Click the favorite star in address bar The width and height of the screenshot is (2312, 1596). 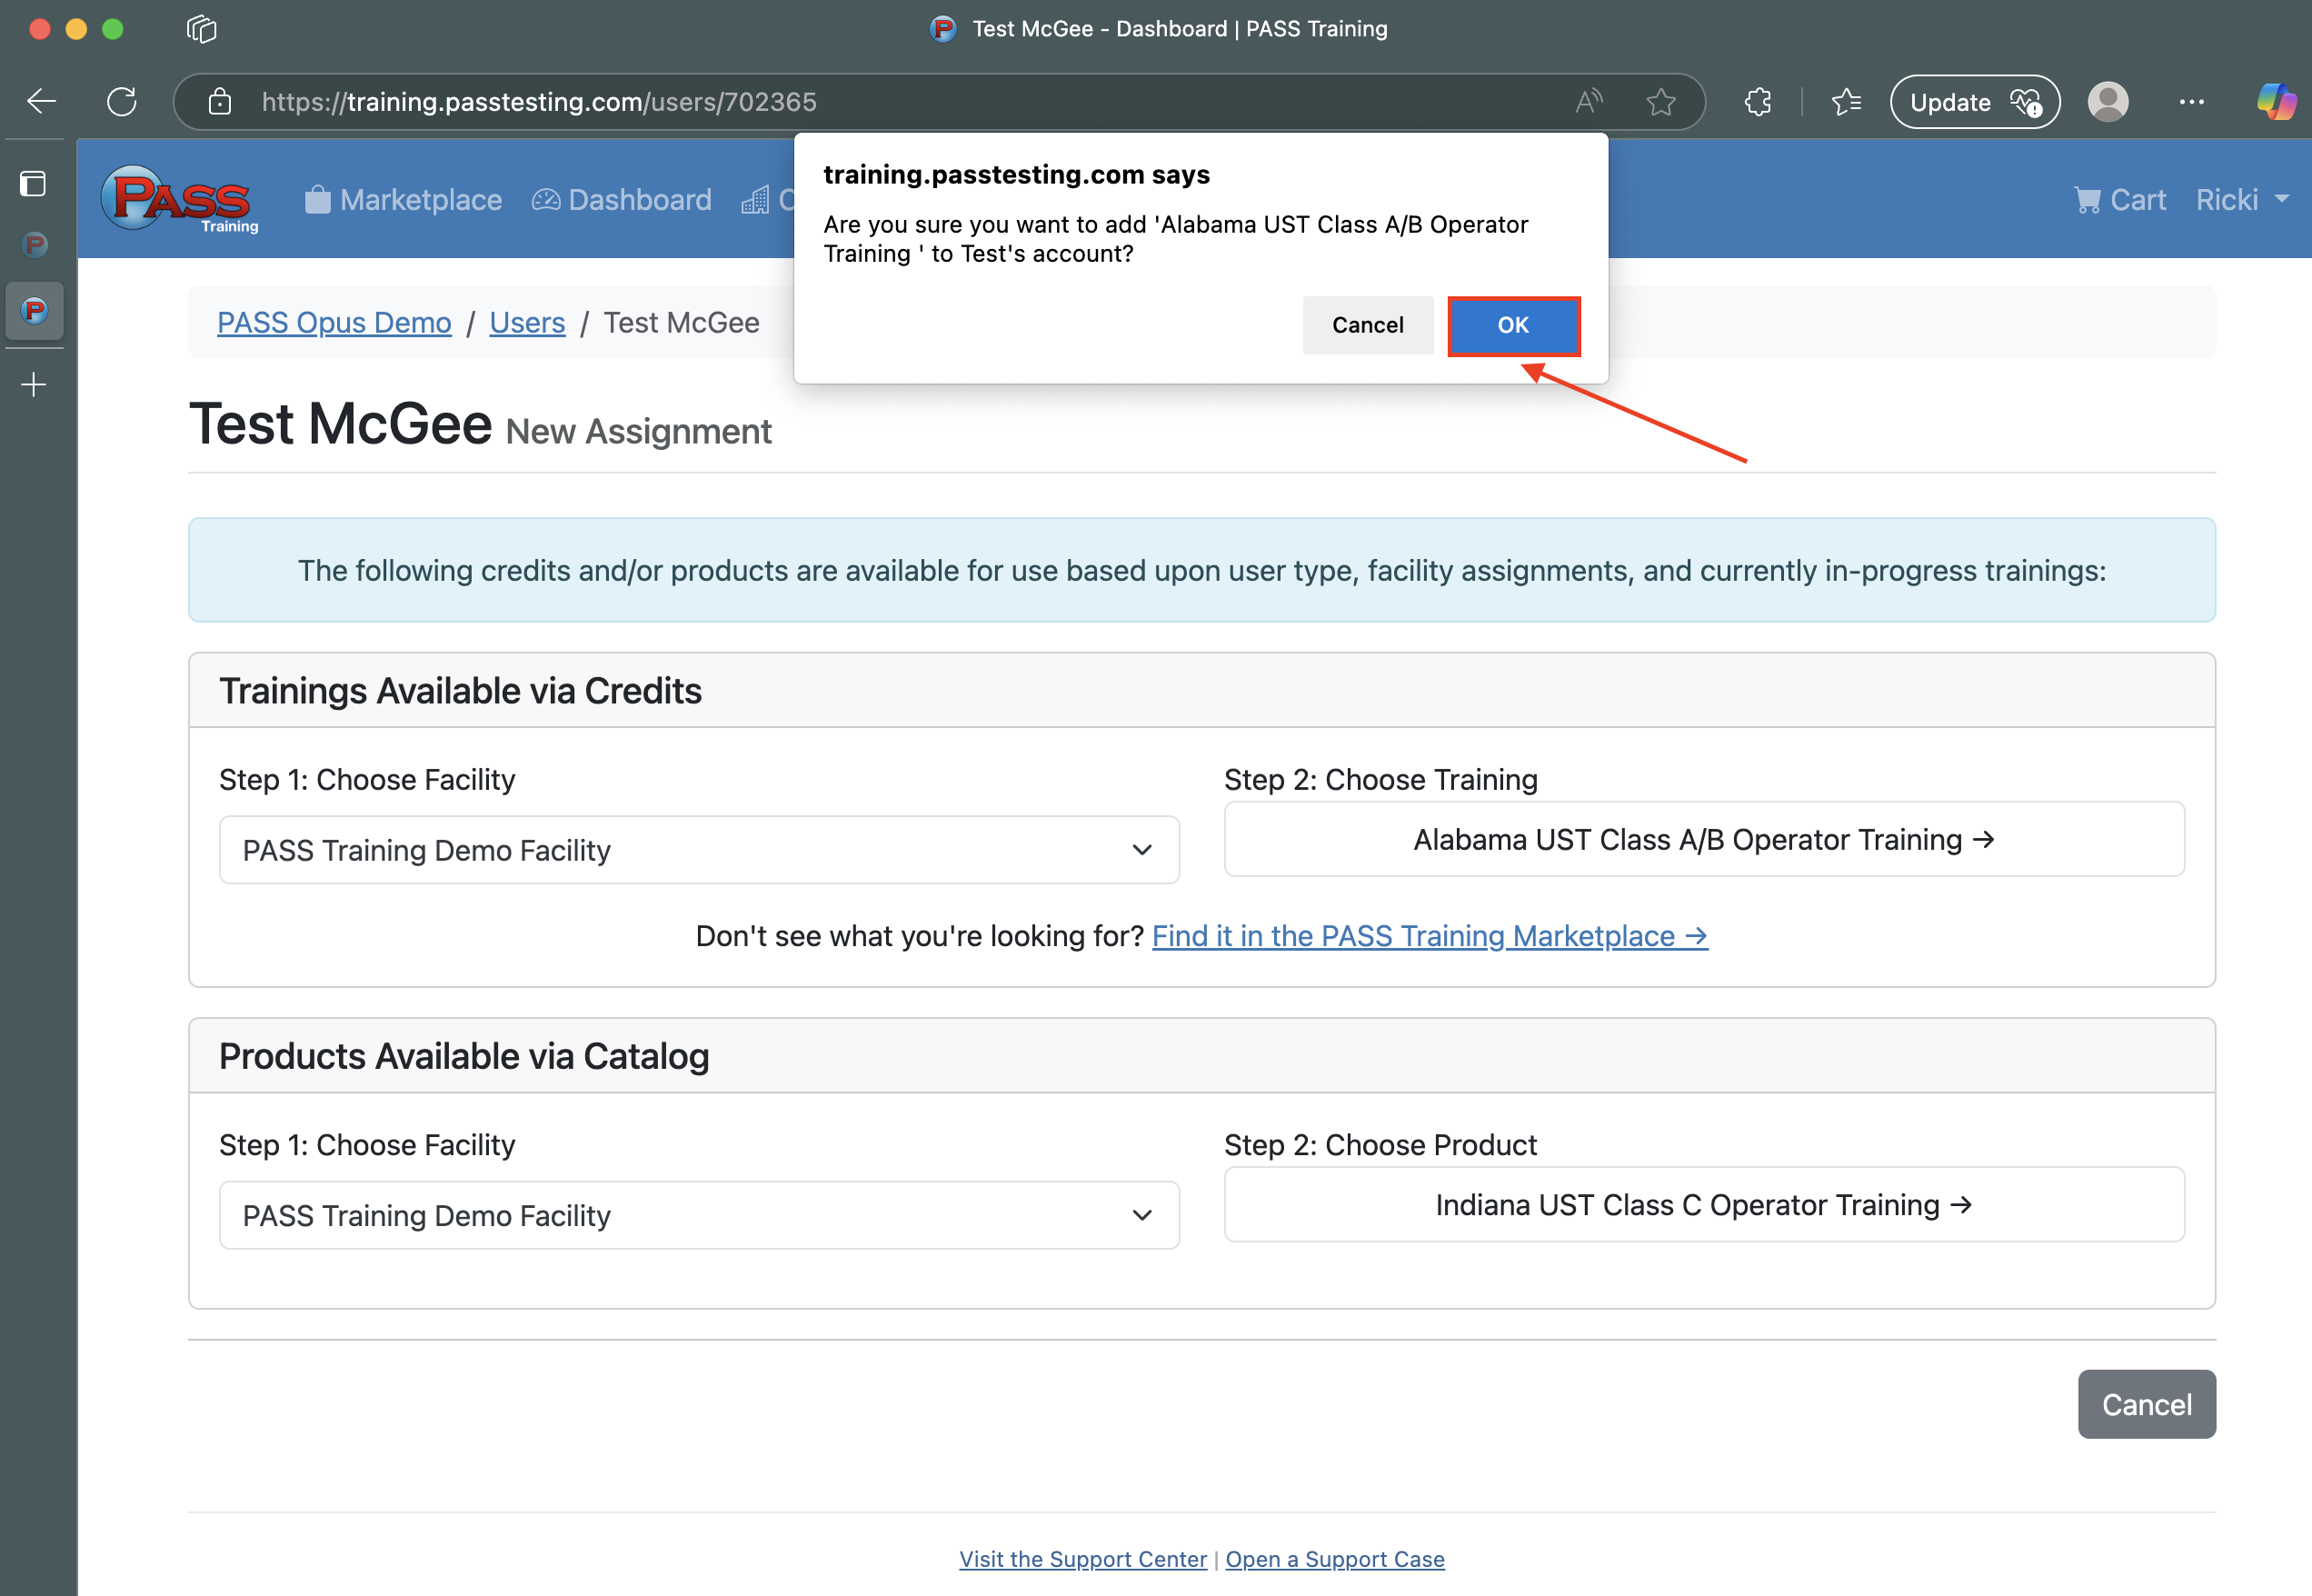point(1660,101)
